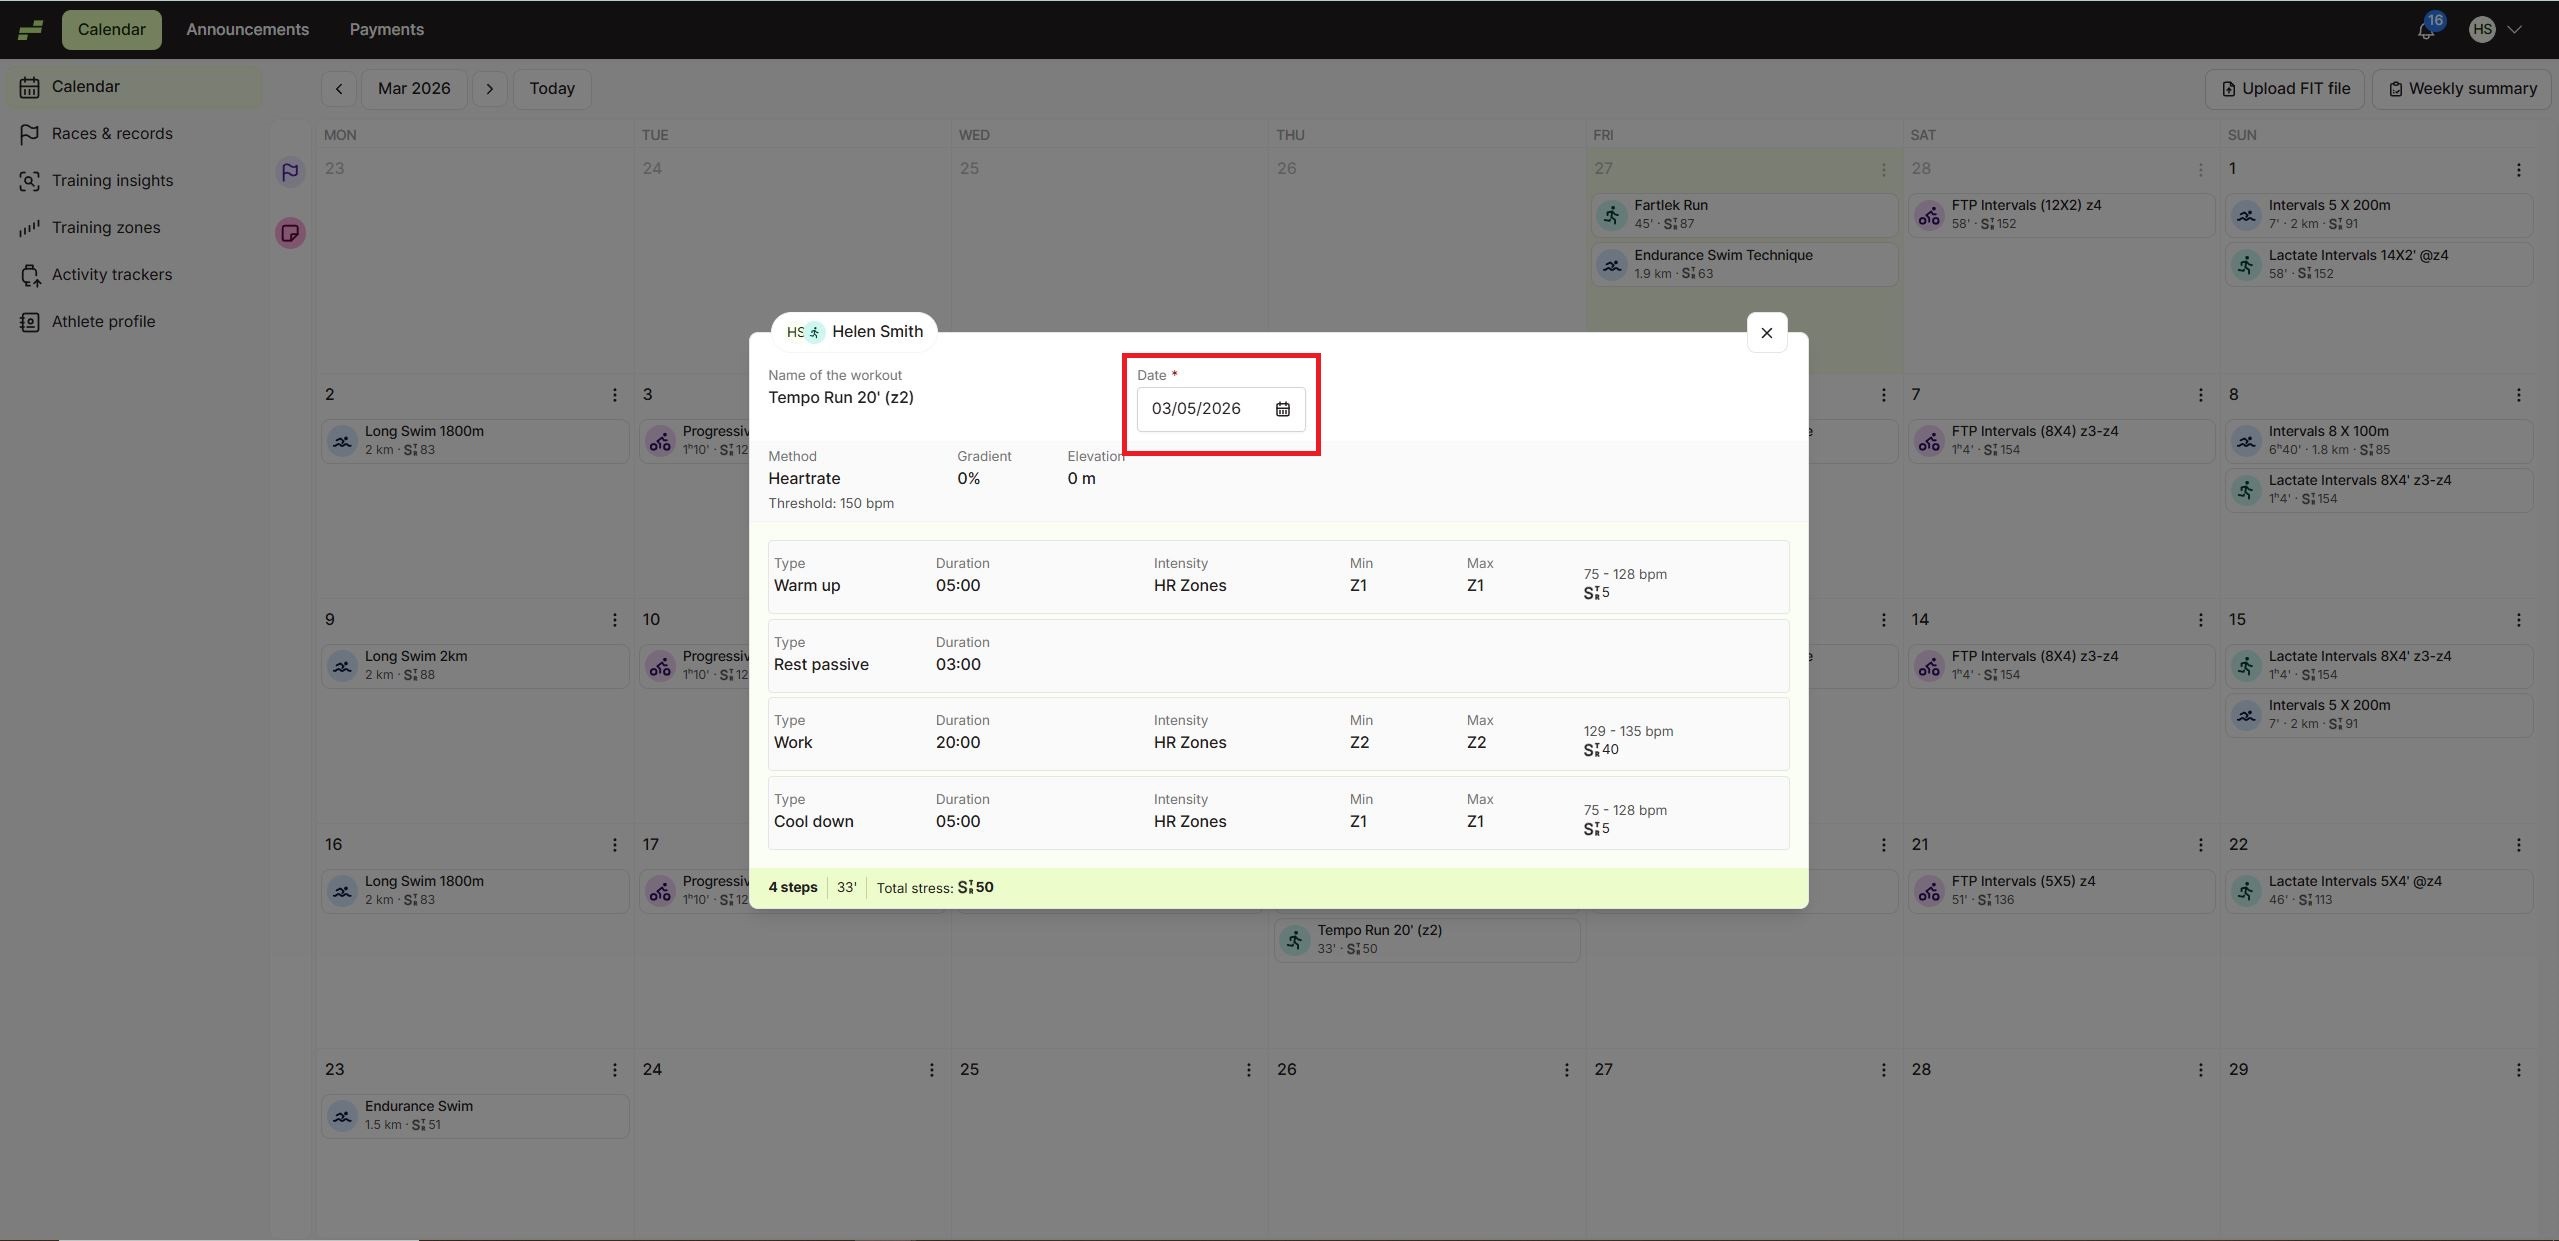The width and height of the screenshot is (2559, 1241).
Task: Go to next month arrow
Action: click(489, 89)
